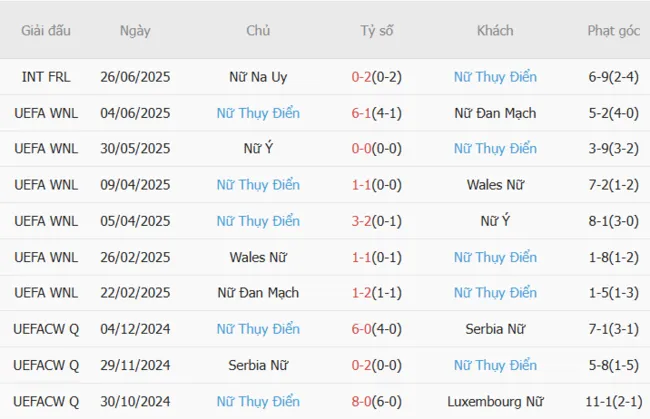Click the Nữ Na Uy team name
The height and width of the screenshot is (419, 650).
pos(258,77)
